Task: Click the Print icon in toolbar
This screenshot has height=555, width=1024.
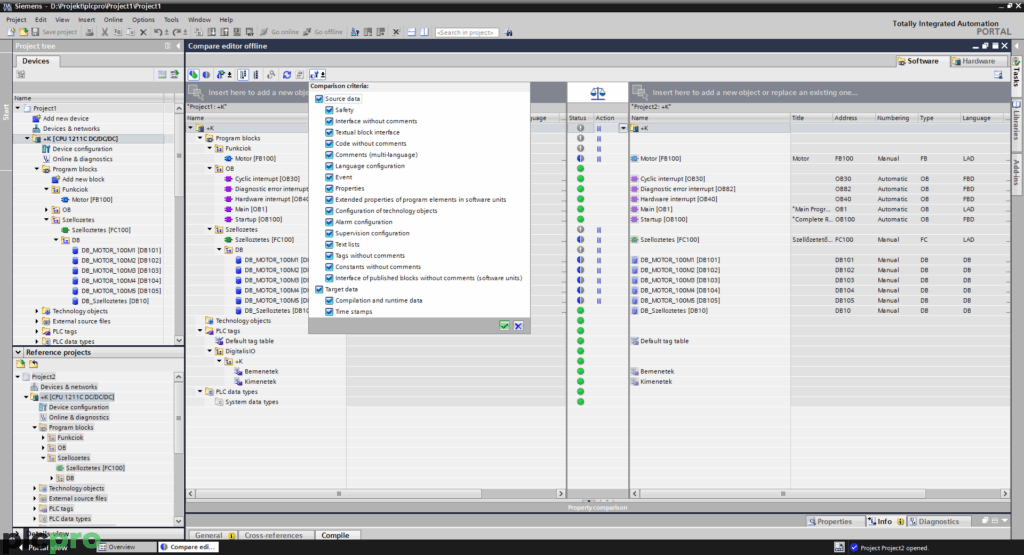Action: [89, 32]
